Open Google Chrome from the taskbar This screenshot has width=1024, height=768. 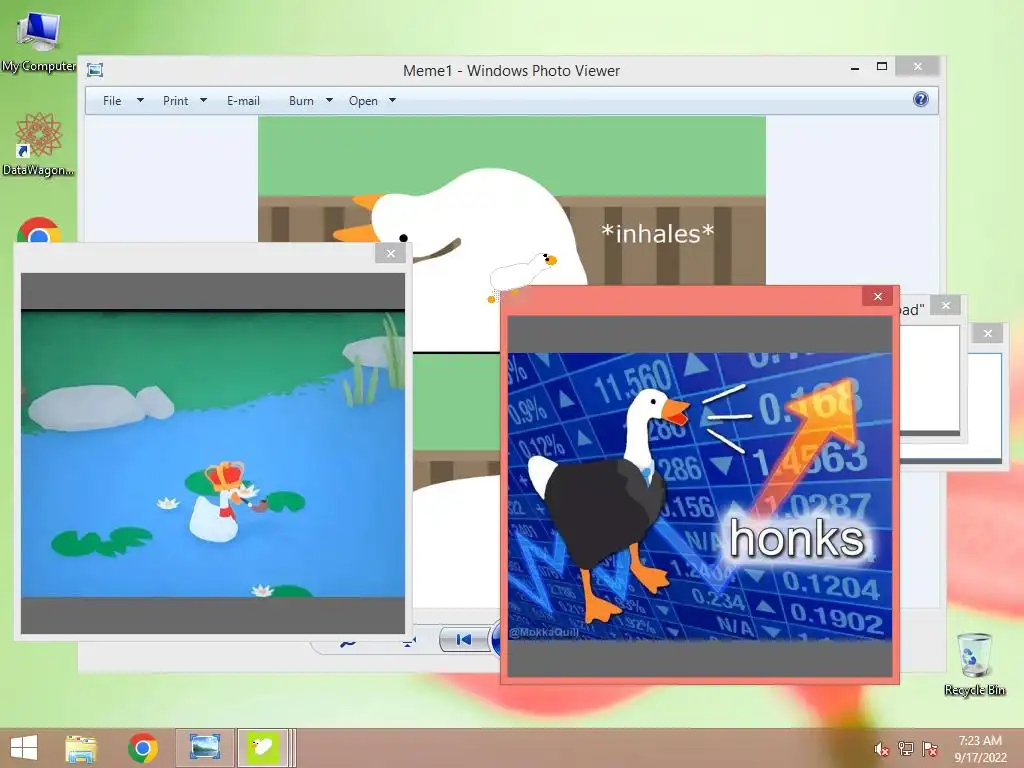[x=143, y=748]
